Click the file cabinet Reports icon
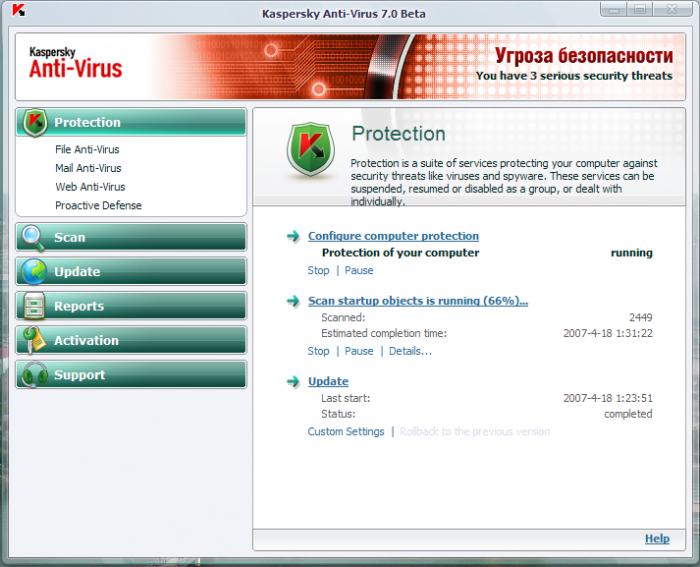700x567 pixels. 34,306
